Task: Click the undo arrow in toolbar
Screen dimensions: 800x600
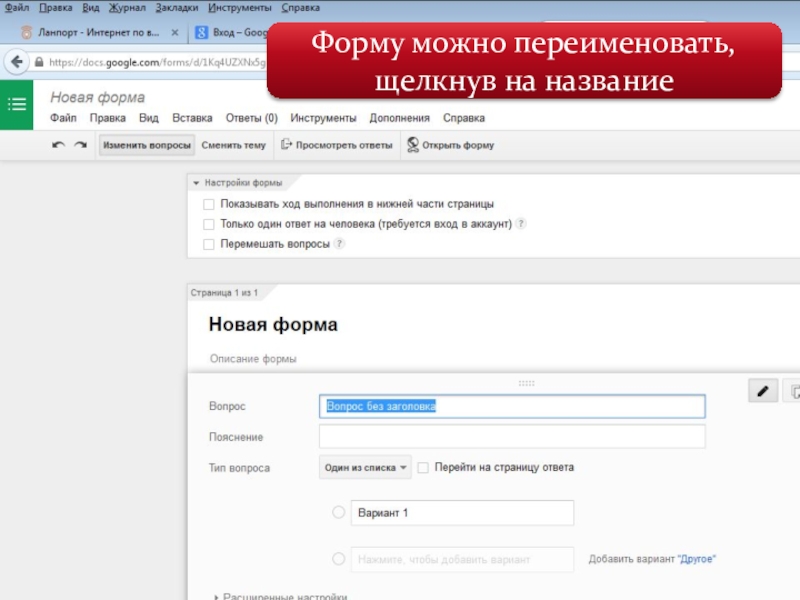Action: click(x=59, y=145)
